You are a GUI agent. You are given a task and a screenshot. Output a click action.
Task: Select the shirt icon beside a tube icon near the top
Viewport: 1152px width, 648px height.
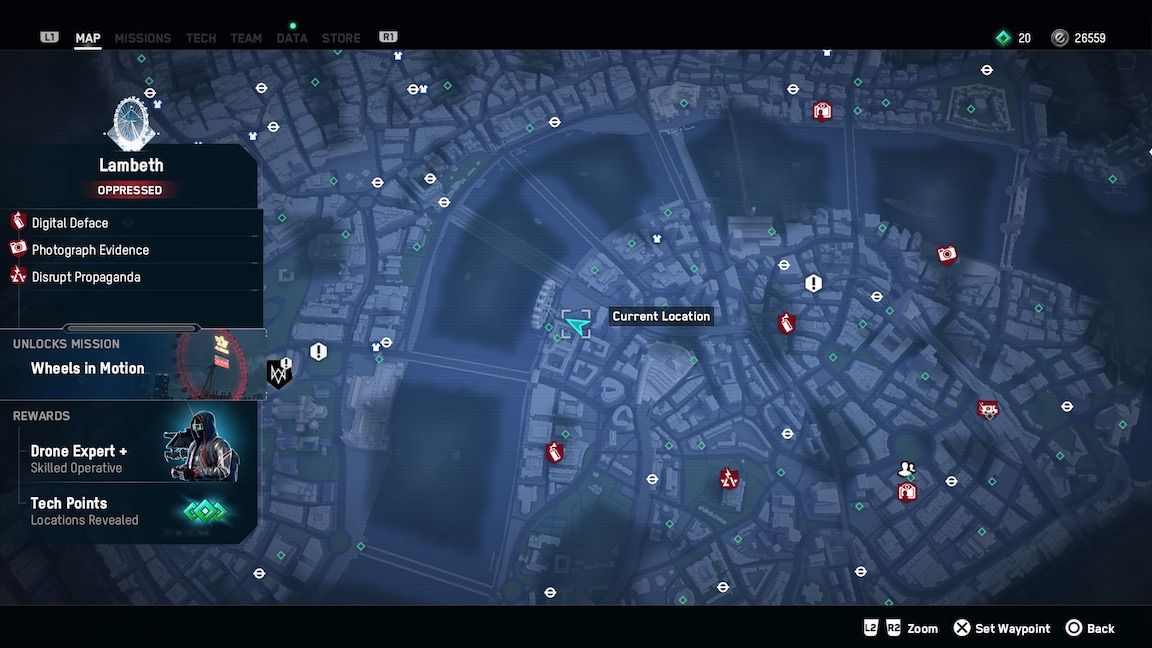pos(424,89)
